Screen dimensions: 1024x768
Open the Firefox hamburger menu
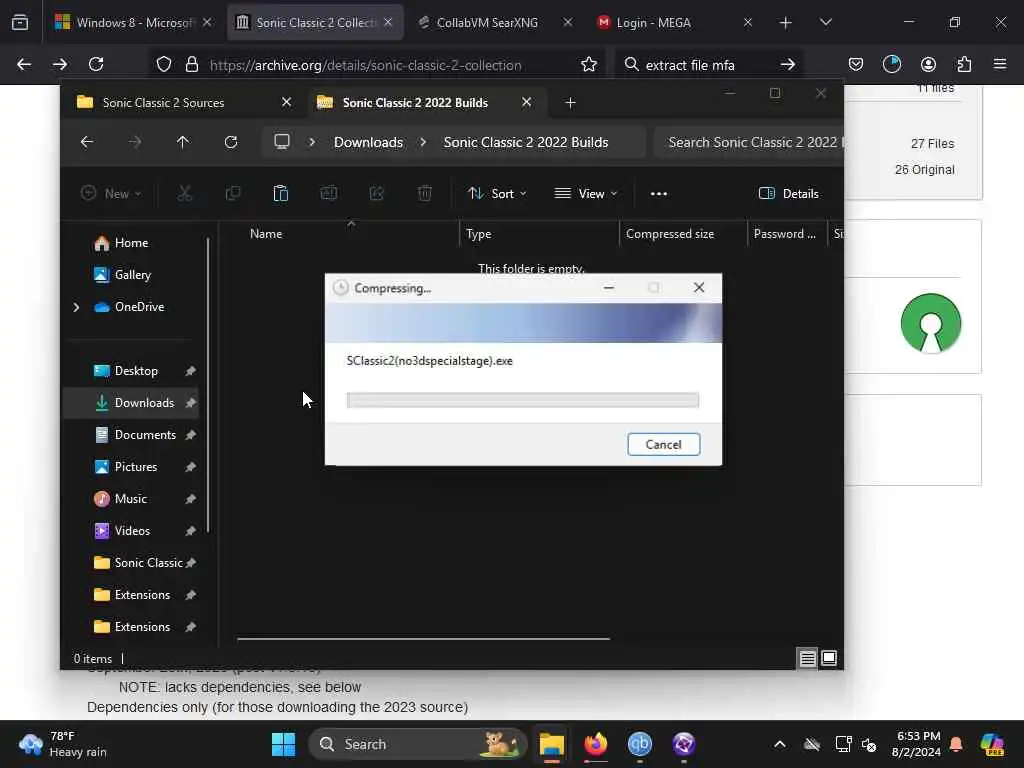pyautogui.click(x=1000, y=64)
